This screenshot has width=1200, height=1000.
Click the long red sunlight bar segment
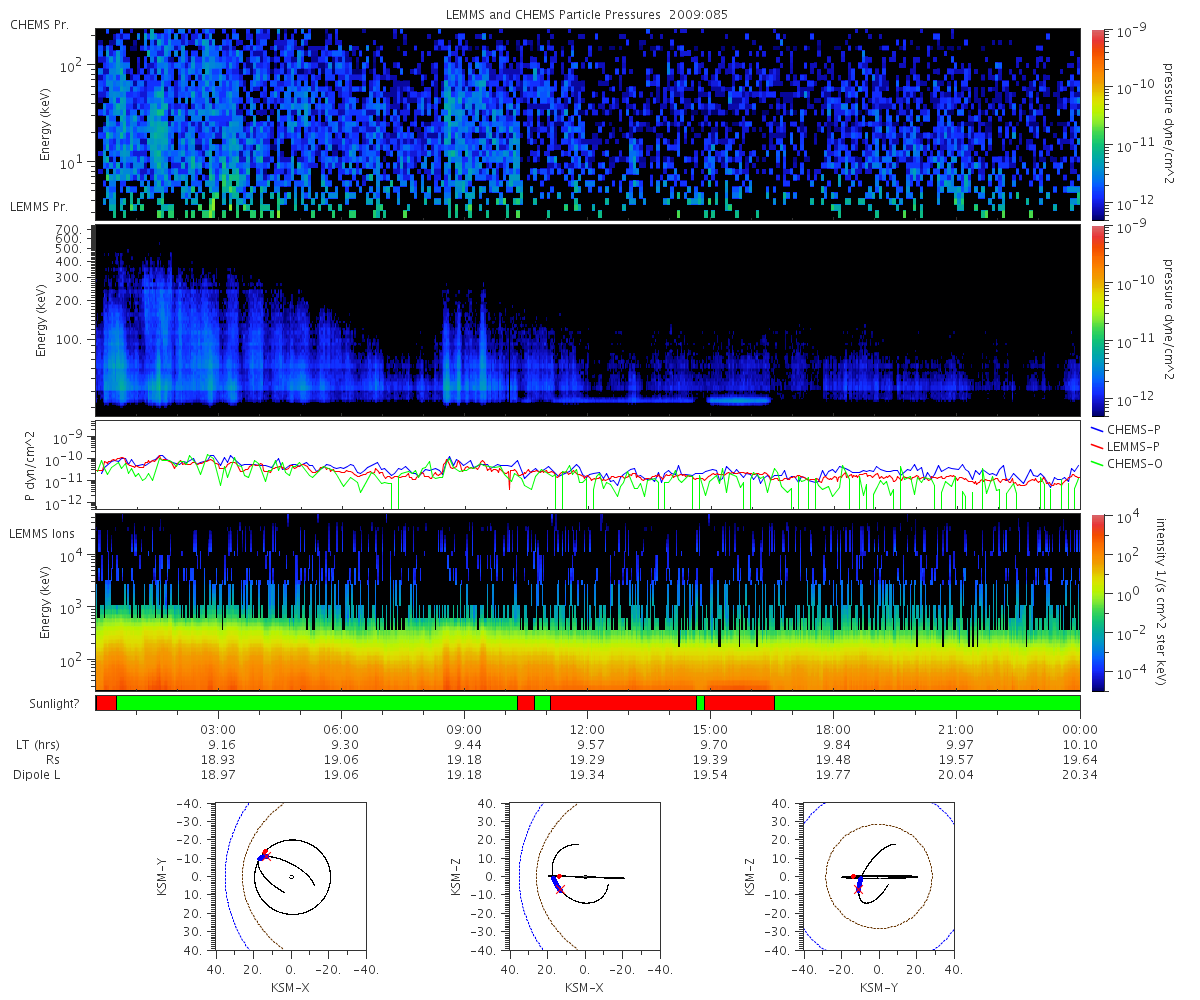pyautogui.click(x=622, y=703)
